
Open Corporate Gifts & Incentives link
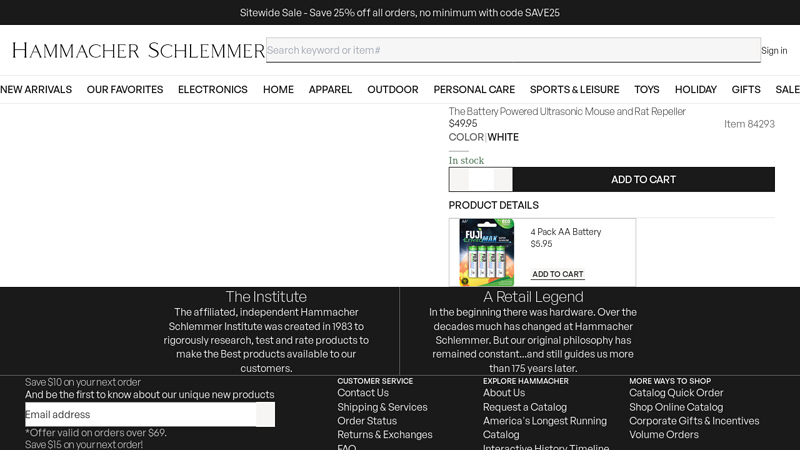(694, 421)
